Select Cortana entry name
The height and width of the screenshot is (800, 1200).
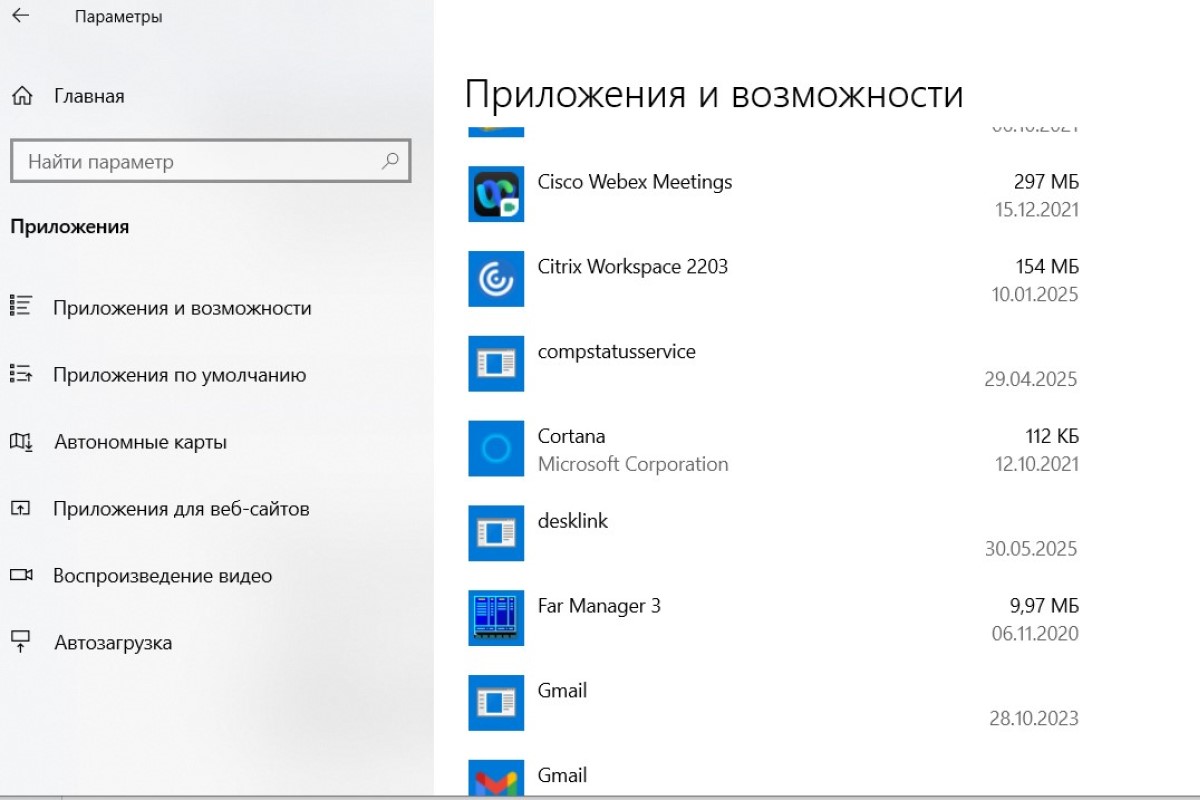tap(572, 436)
